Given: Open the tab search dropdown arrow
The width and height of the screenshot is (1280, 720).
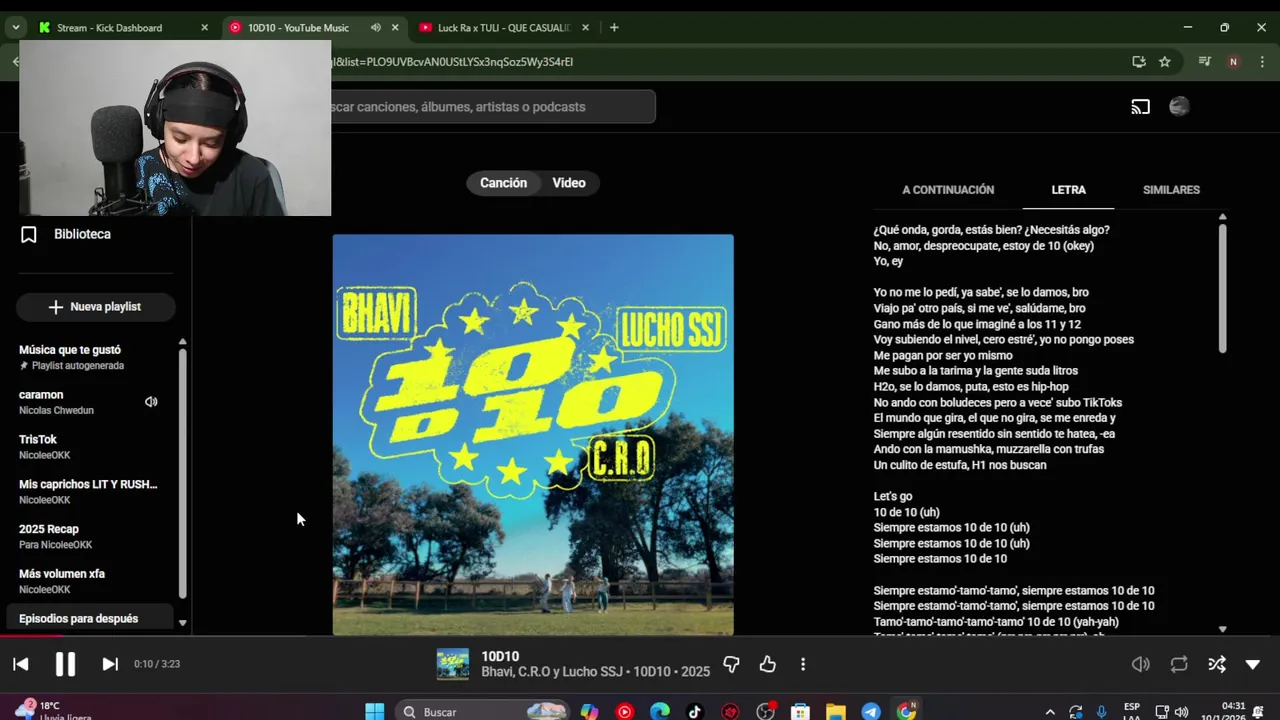Looking at the screenshot, I should pos(15,28).
